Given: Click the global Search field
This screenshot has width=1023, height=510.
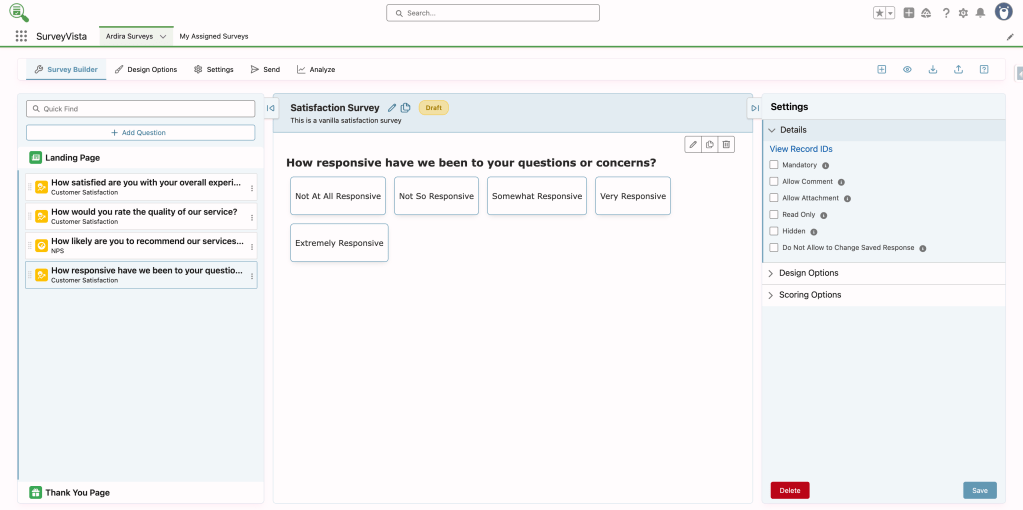Looking at the screenshot, I should point(493,13).
